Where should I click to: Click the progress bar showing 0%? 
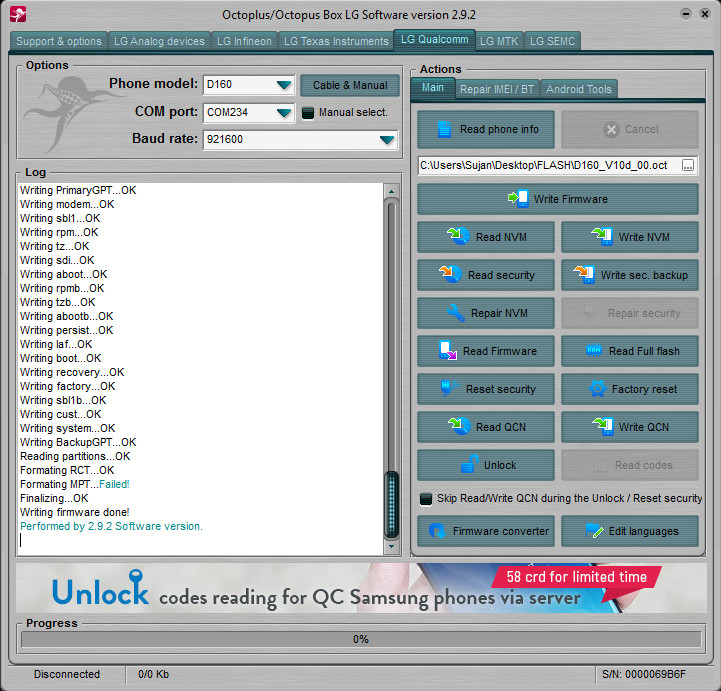[361, 639]
